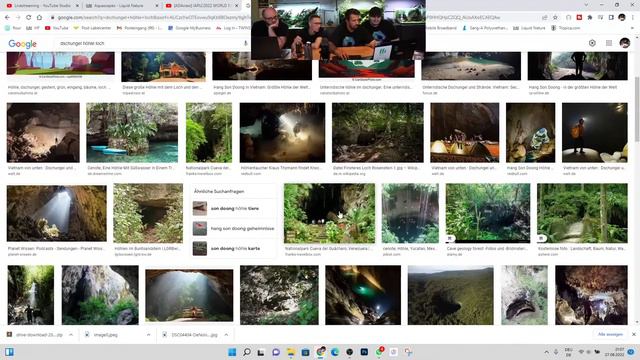The height and width of the screenshot is (360, 640).
Task: Open the YouTube bookmark
Action: [x=56, y=28]
